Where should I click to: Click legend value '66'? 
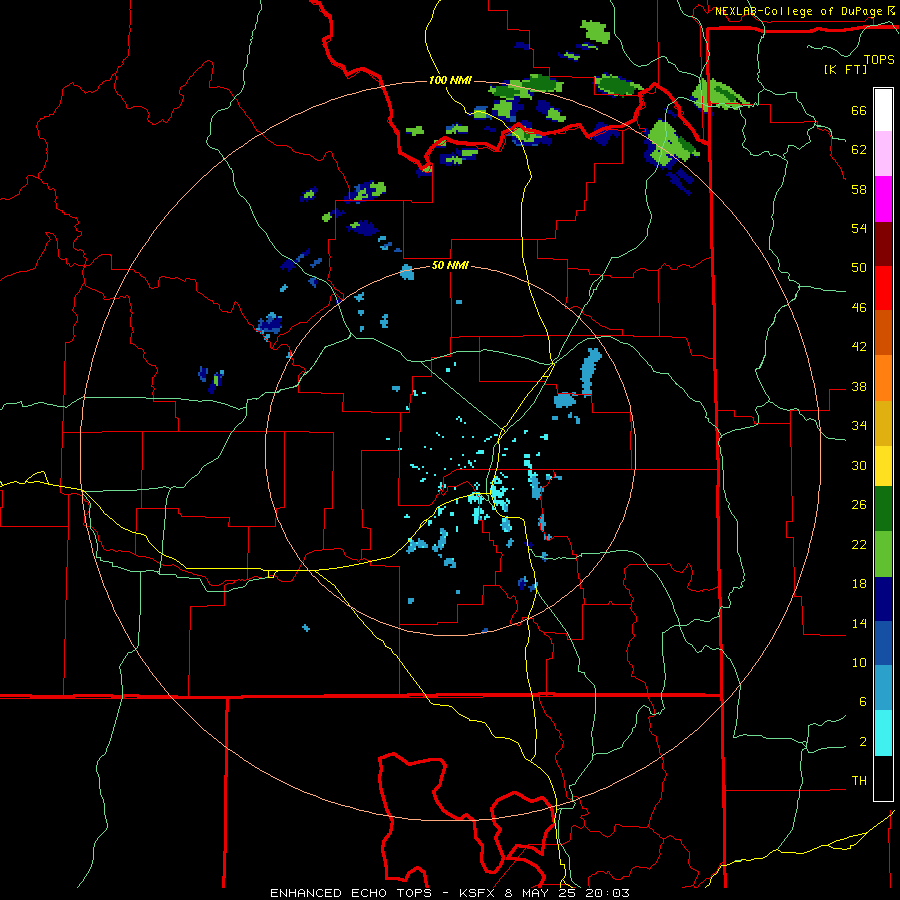[x=859, y=111]
